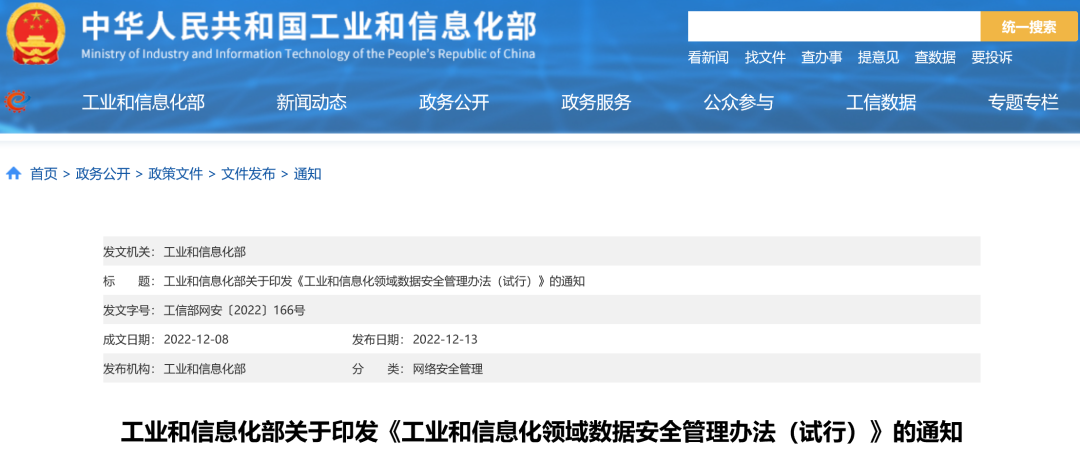Focus the search input field

pyautogui.click(x=834, y=27)
